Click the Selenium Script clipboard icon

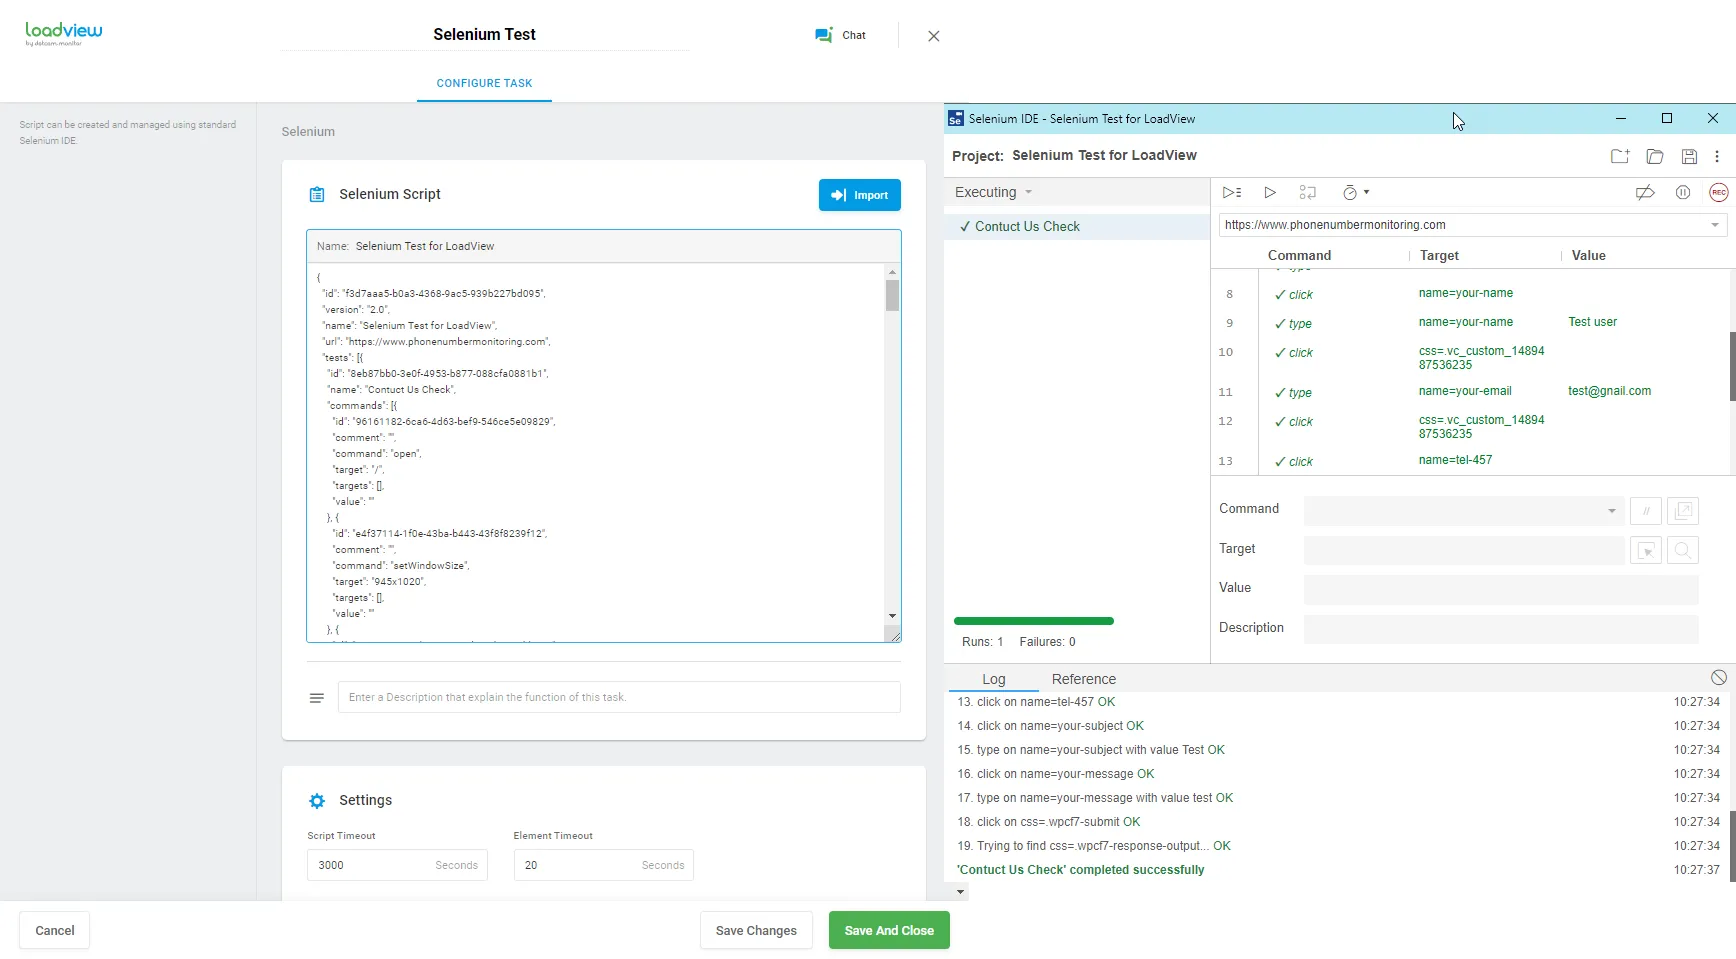tap(317, 195)
